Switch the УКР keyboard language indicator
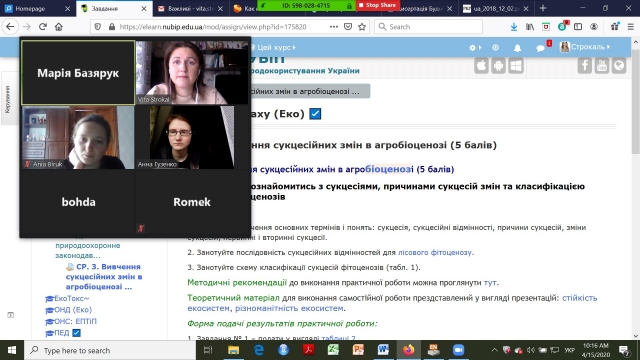 tap(570, 350)
